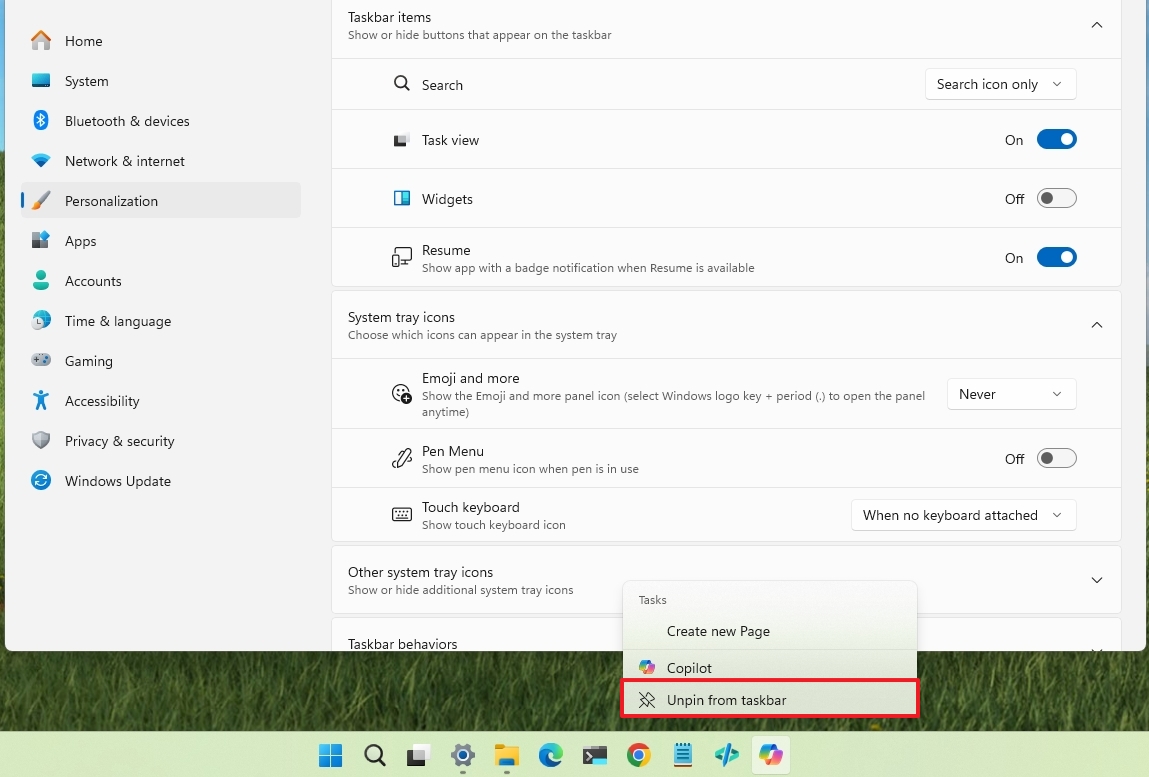Open the Search icon only dropdown
This screenshot has height=777, width=1149.
point(999,84)
